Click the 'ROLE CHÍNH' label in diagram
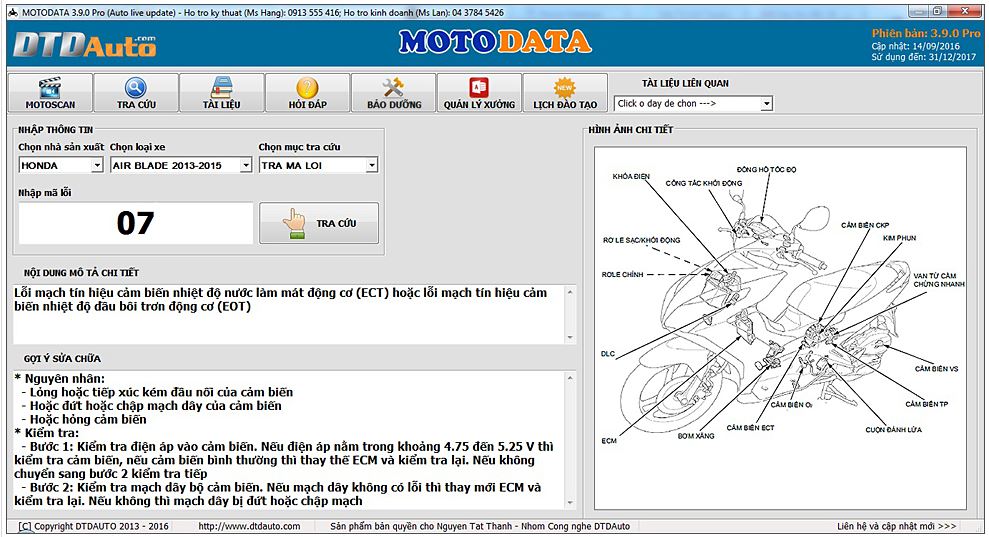Viewport: 989px width, 537px height. click(622, 274)
